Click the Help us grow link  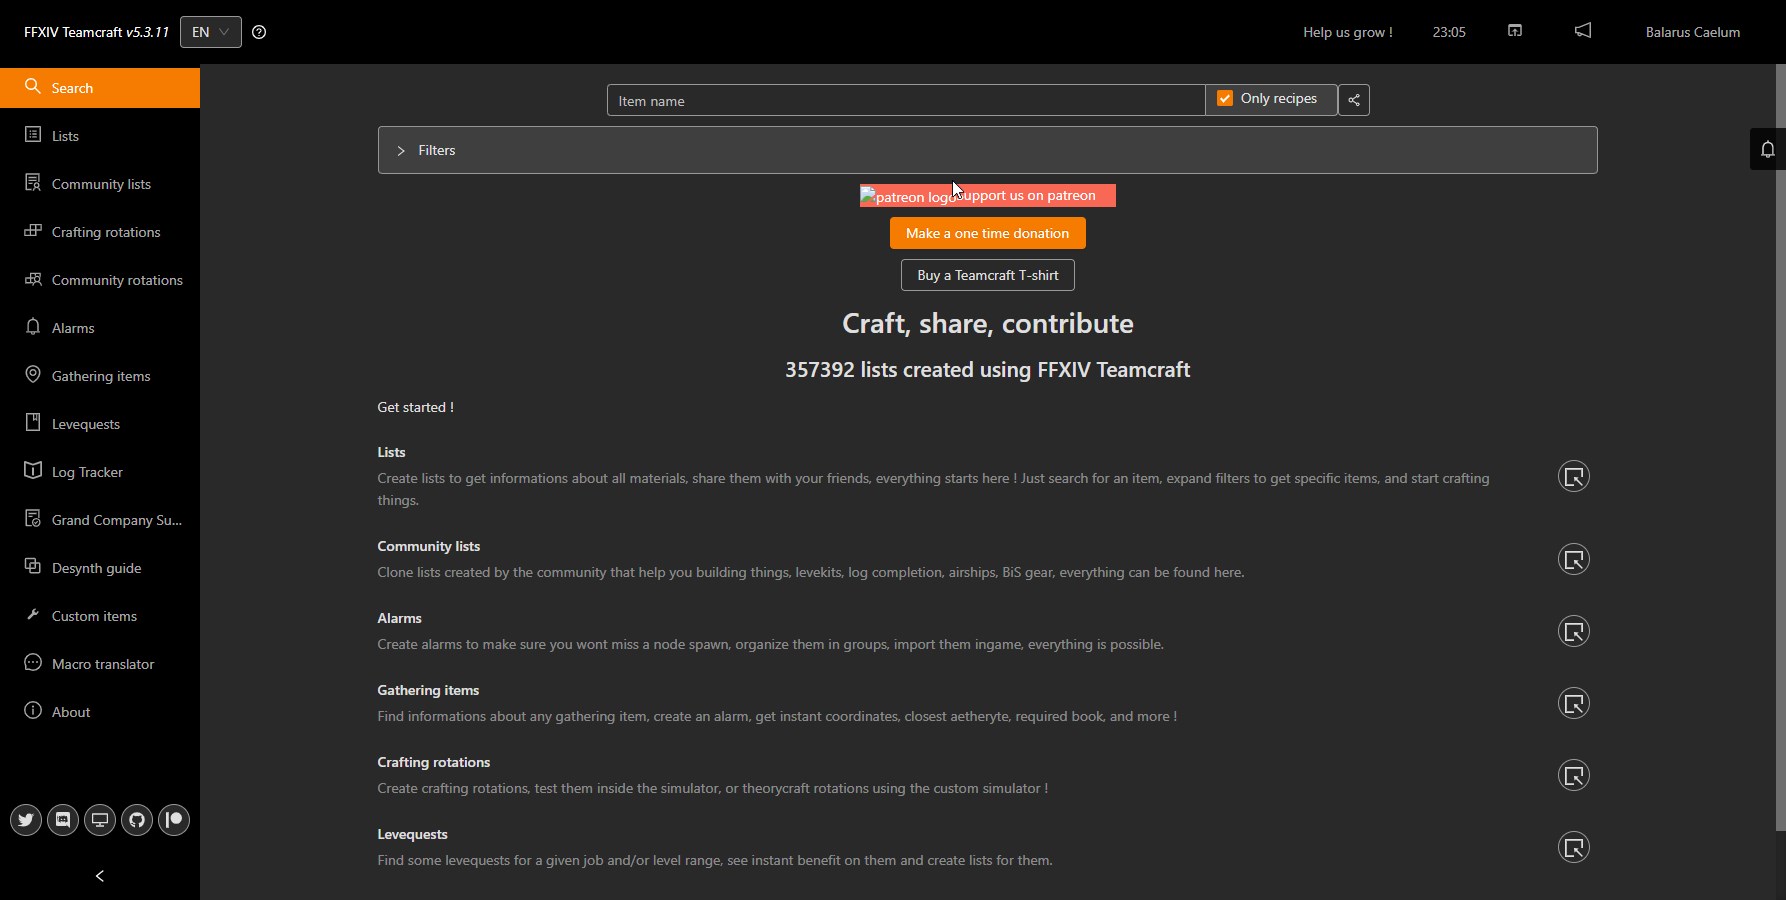1347,32
